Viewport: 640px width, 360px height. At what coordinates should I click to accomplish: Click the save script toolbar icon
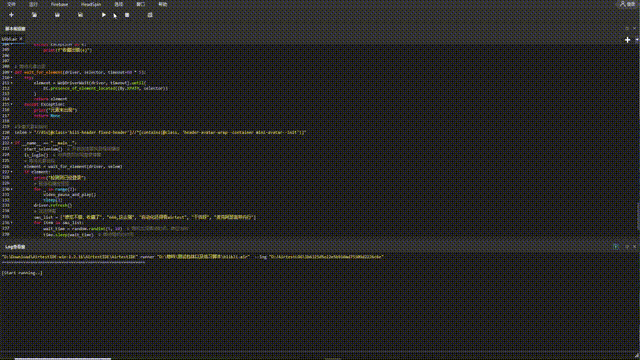57,15
